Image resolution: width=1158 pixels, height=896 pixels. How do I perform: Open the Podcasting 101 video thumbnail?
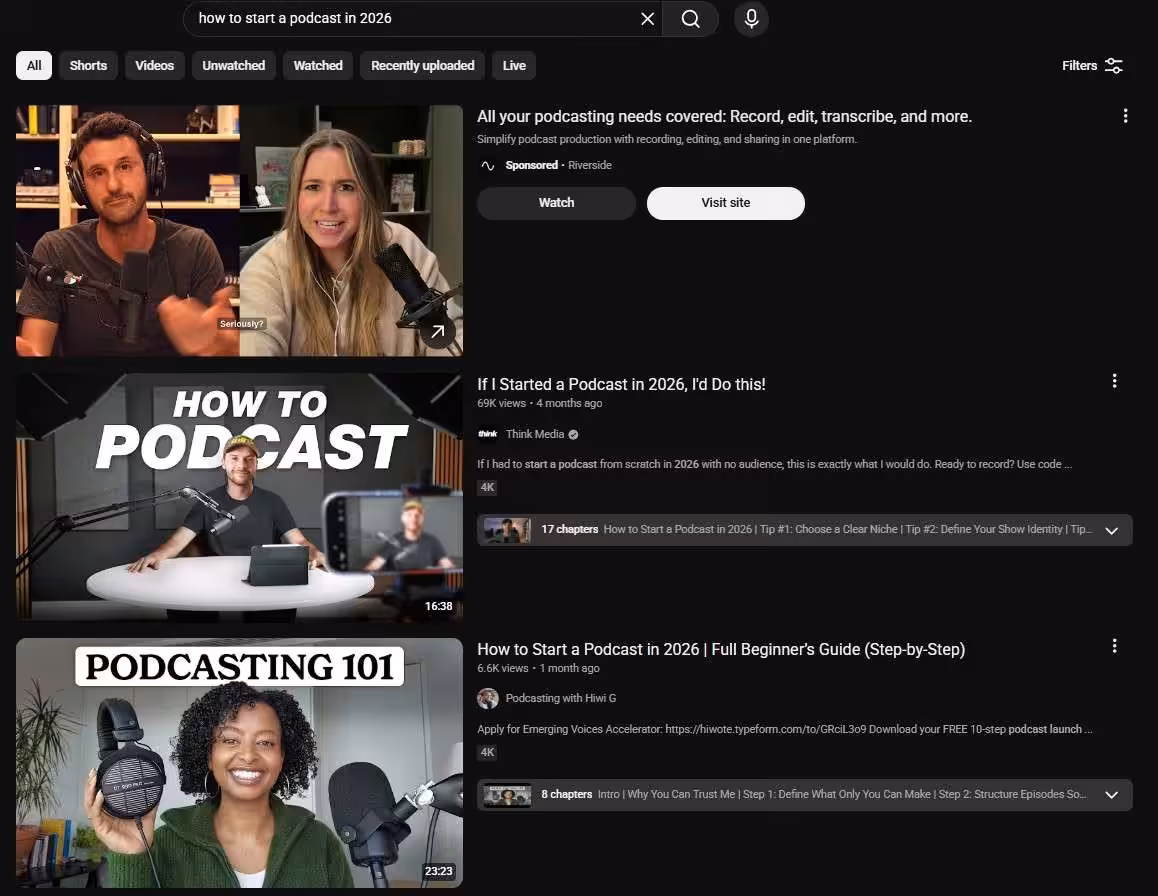239,762
